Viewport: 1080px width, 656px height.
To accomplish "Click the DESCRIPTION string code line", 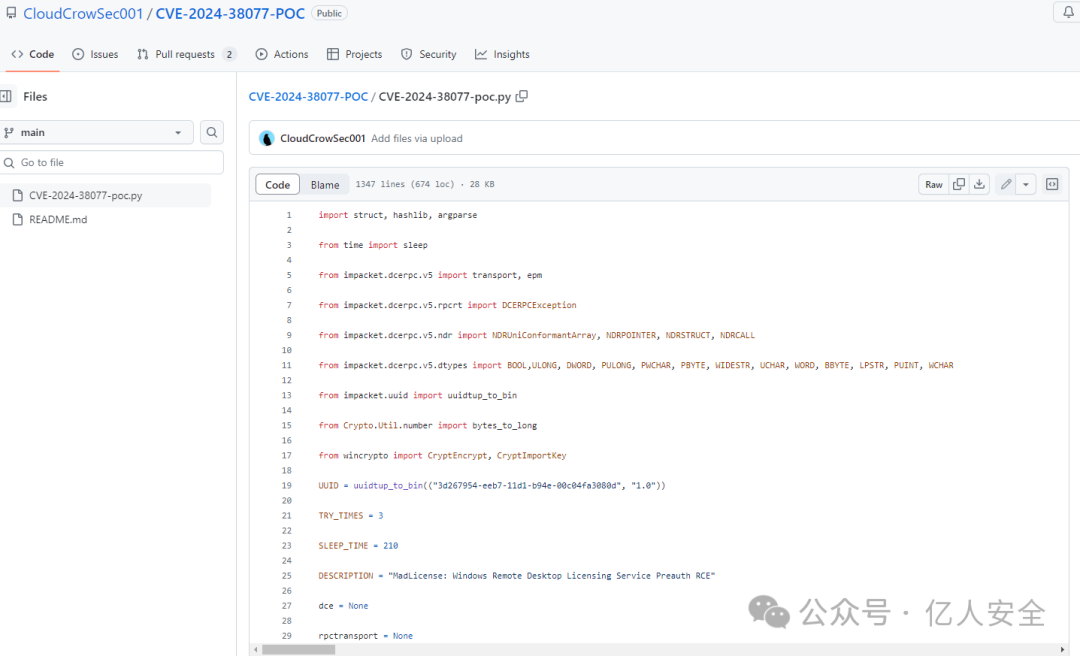I will (x=517, y=576).
